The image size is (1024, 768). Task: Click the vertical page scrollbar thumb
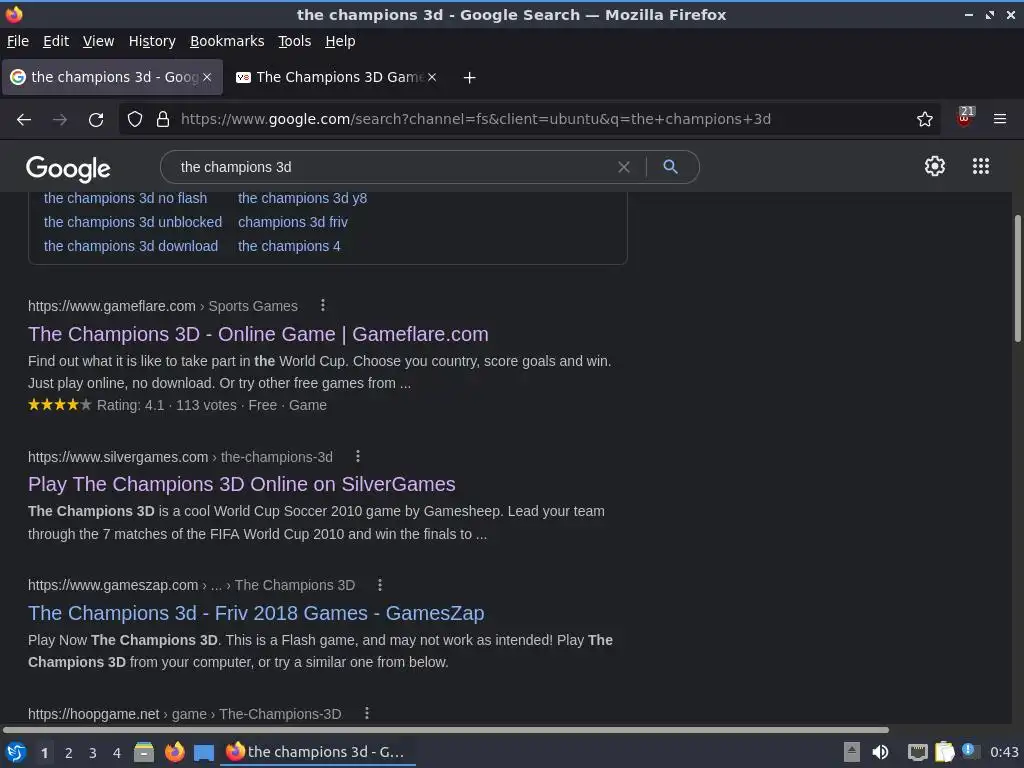1017,278
